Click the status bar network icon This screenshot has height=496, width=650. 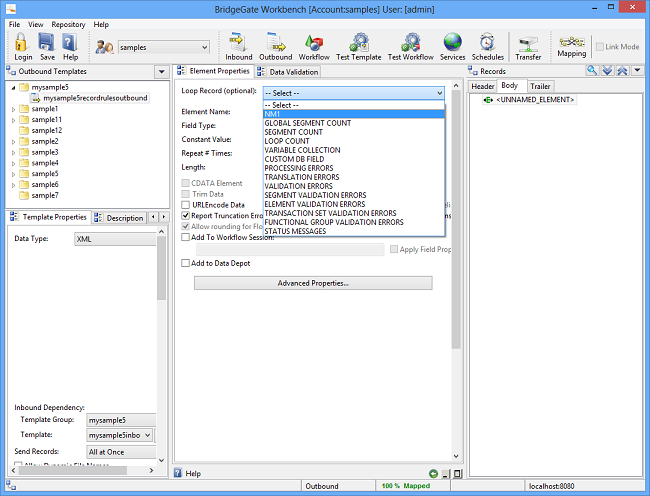[x=11, y=486]
